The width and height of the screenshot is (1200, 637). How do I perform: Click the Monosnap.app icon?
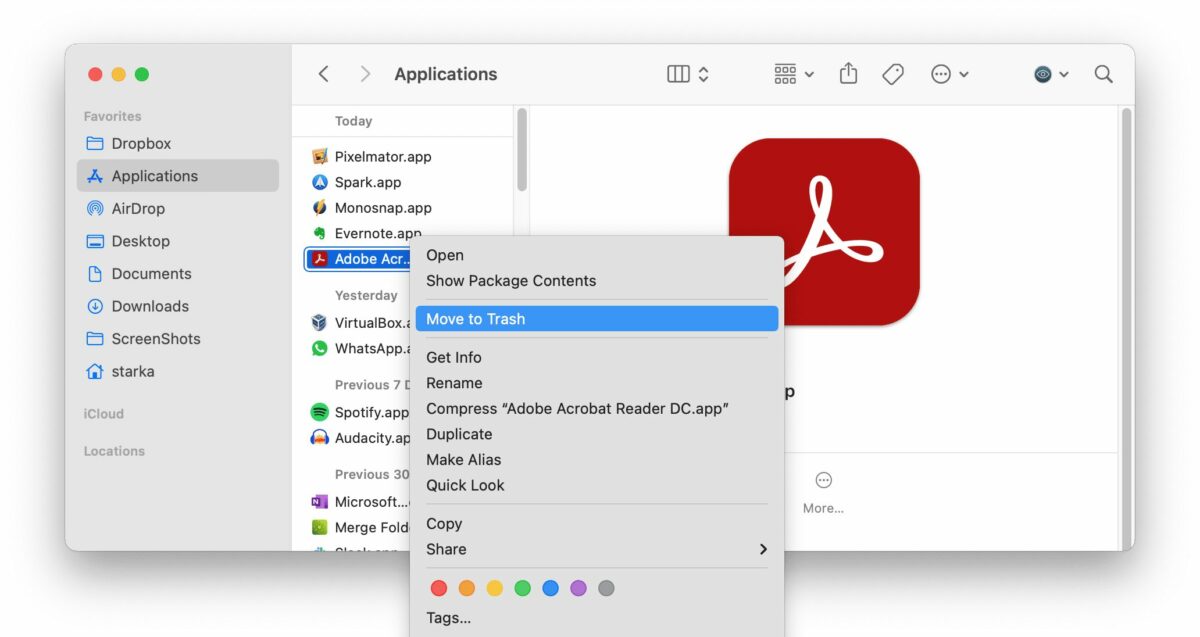(320, 208)
